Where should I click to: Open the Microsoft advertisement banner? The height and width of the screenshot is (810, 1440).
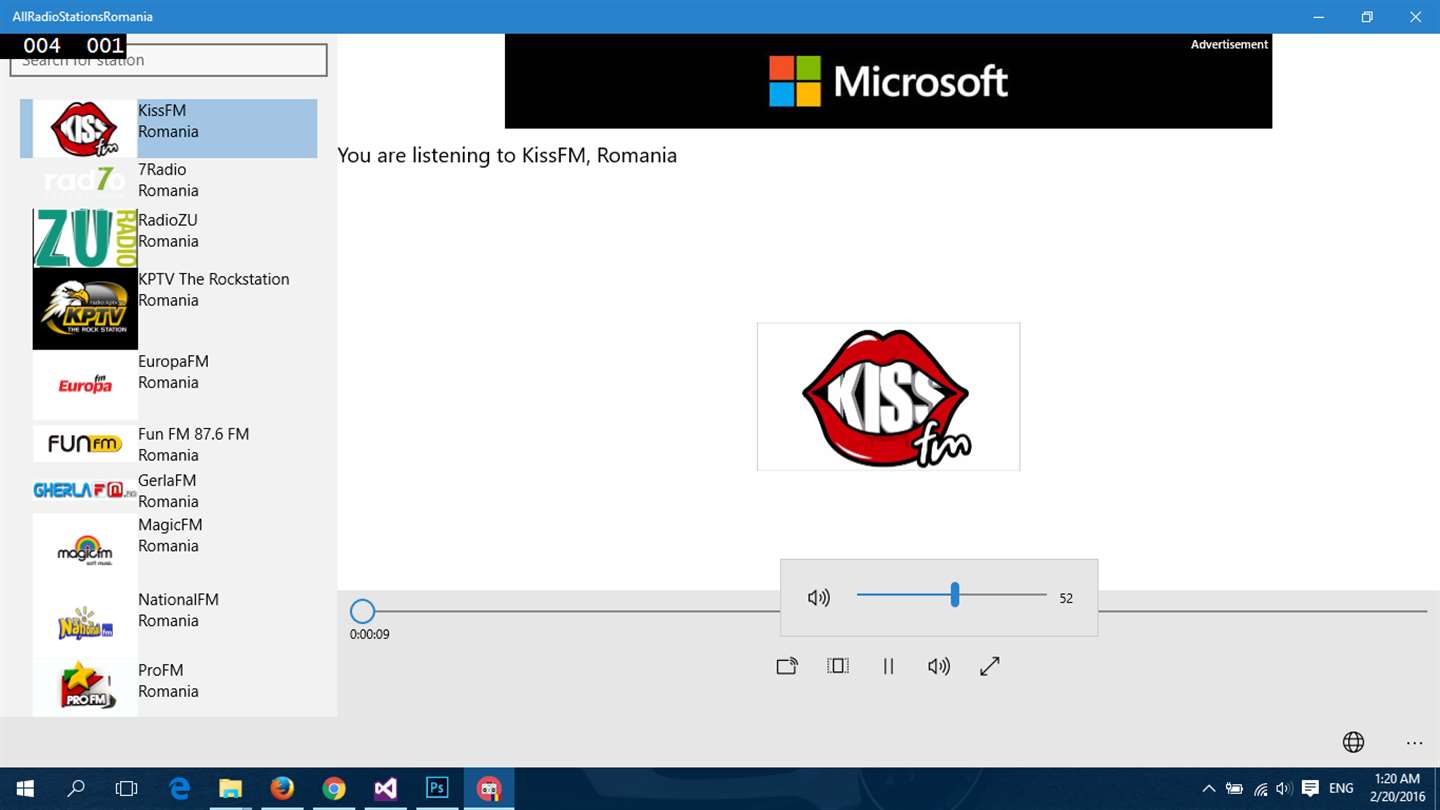888,81
